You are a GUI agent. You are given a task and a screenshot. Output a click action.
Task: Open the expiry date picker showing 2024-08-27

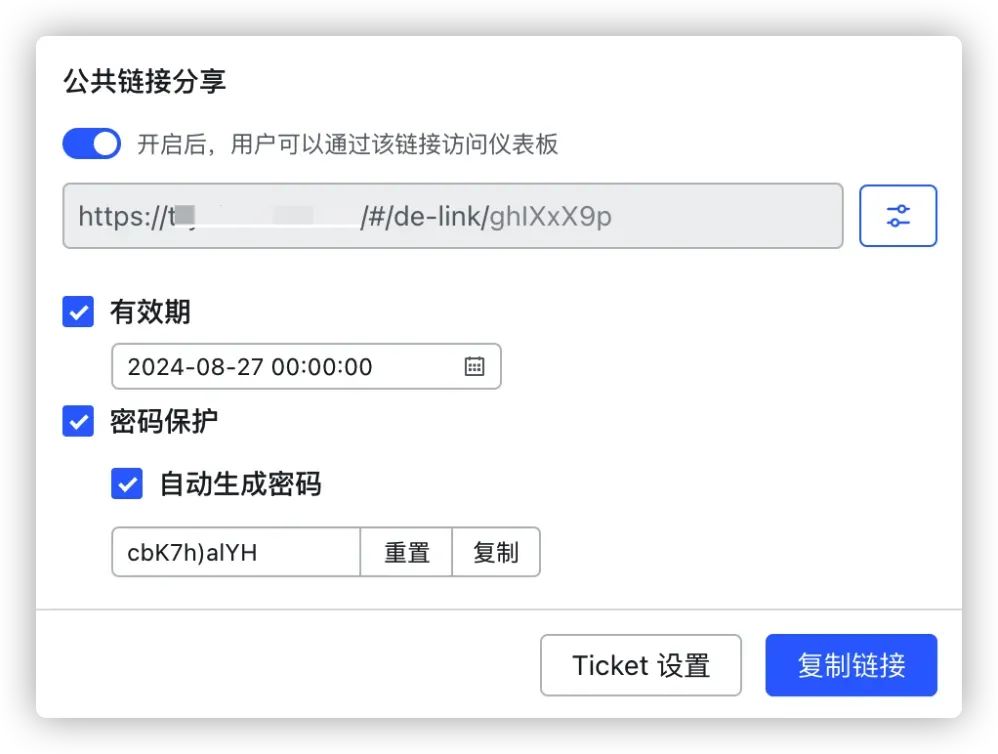coord(290,367)
